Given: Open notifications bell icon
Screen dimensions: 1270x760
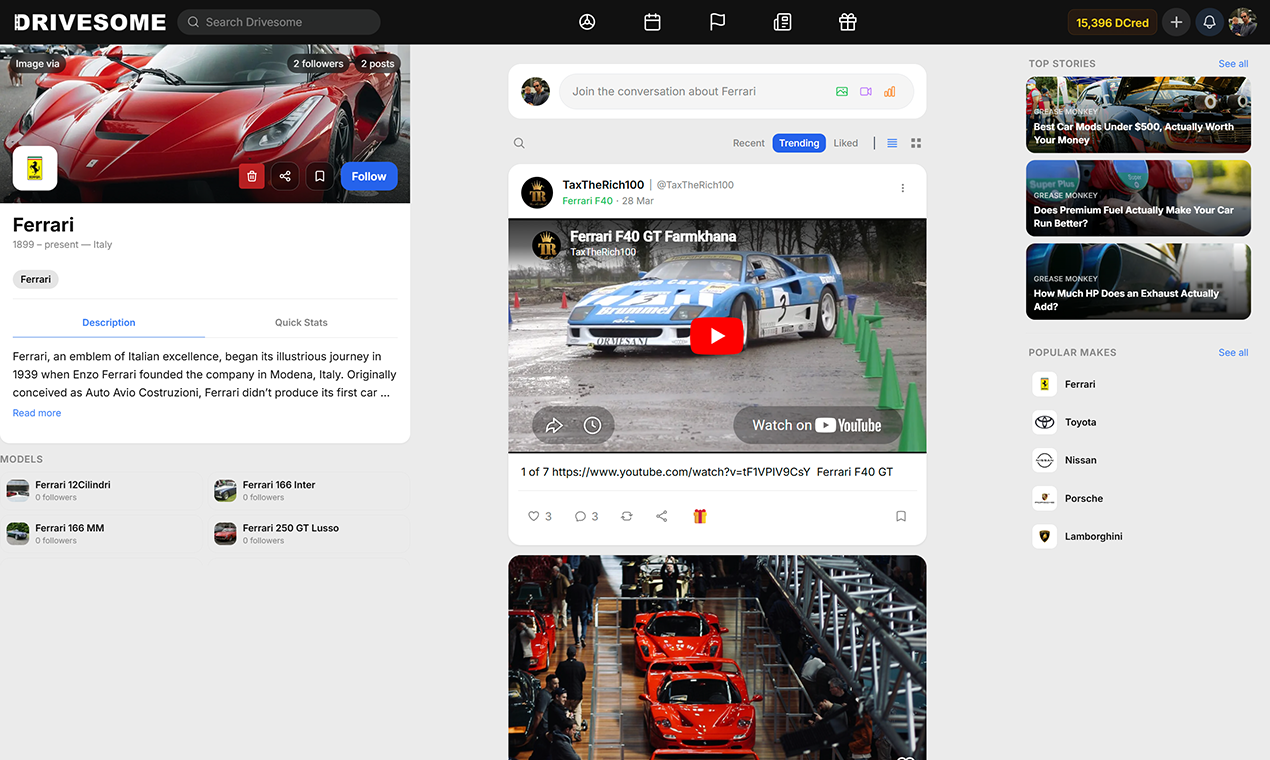Looking at the screenshot, I should [1209, 22].
